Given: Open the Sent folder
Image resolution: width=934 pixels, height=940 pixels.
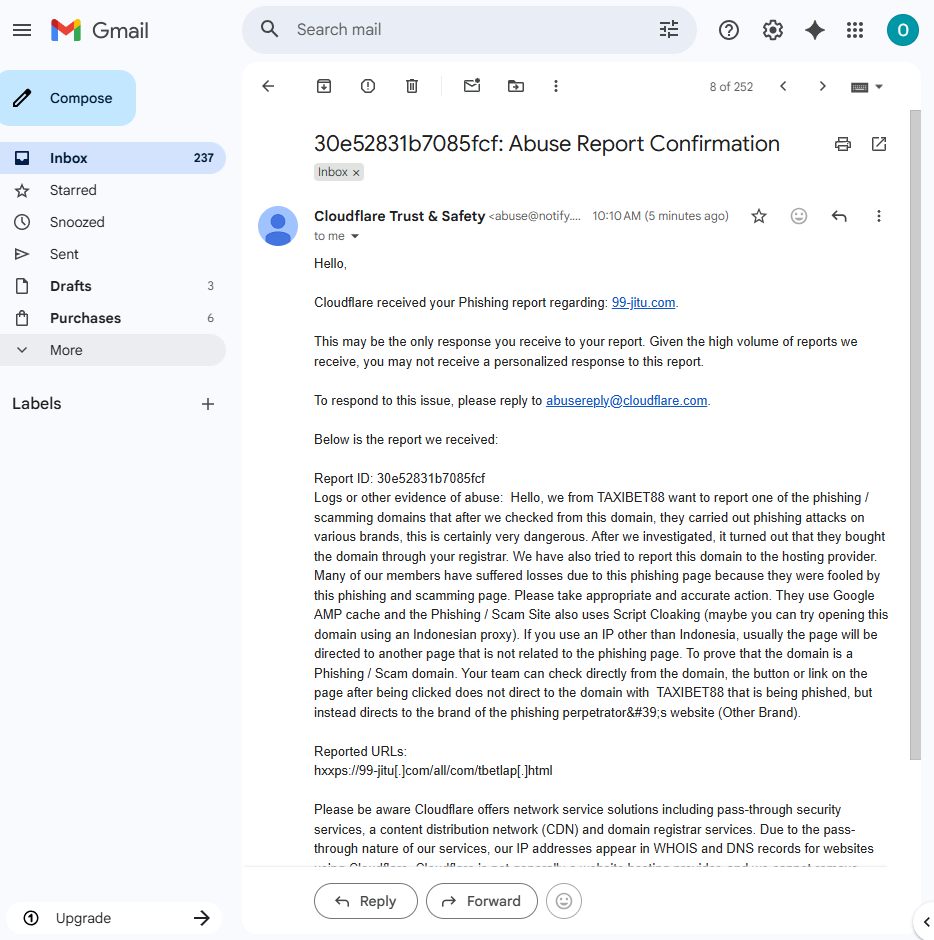Looking at the screenshot, I should coord(113,254).
